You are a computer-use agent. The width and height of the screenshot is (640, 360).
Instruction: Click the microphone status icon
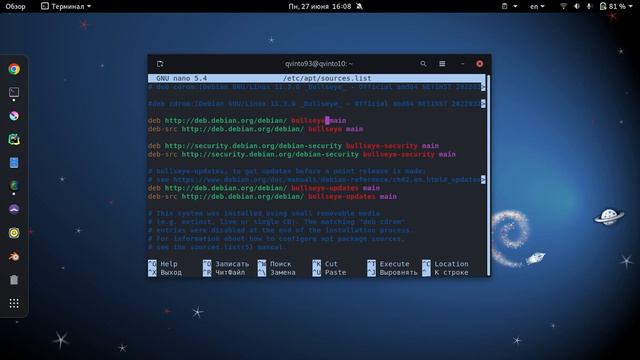tap(589, 6)
